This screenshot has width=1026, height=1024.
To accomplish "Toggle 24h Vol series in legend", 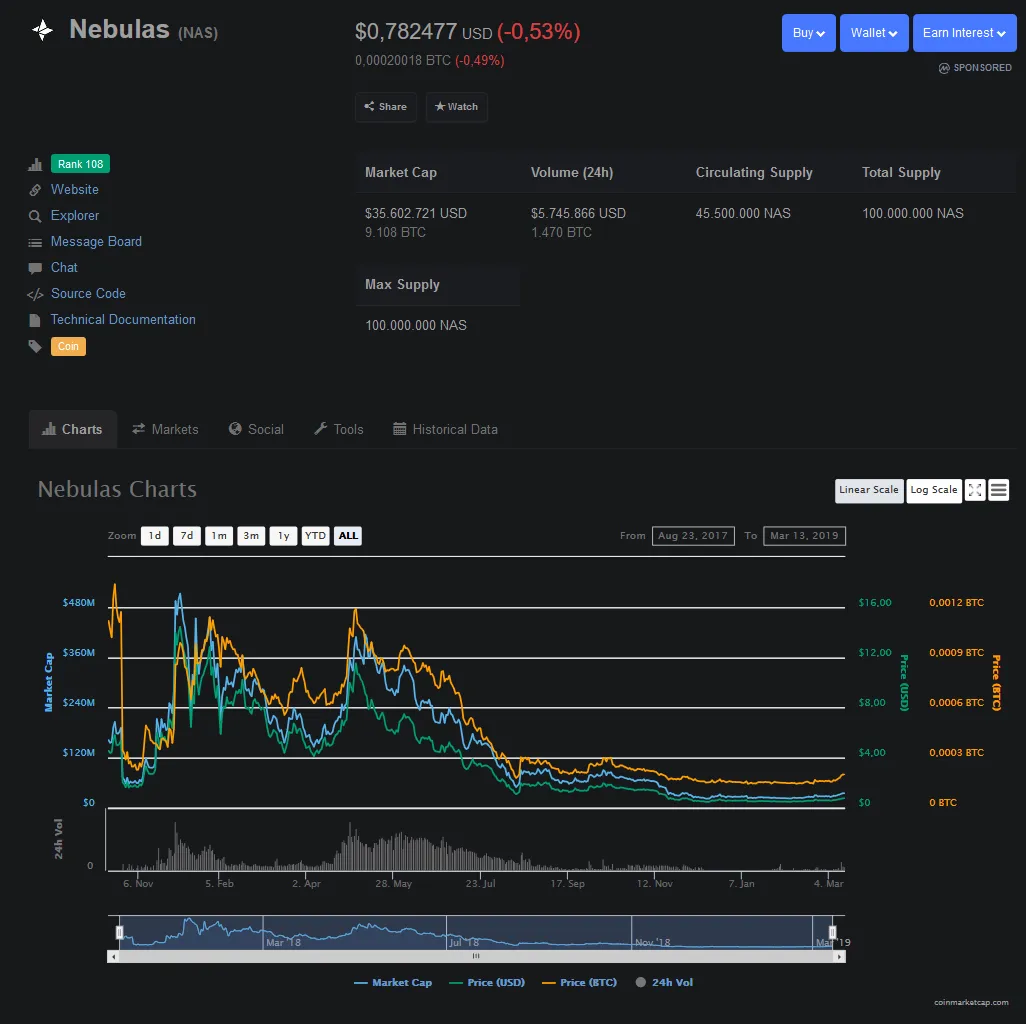I will [x=664, y=982].
